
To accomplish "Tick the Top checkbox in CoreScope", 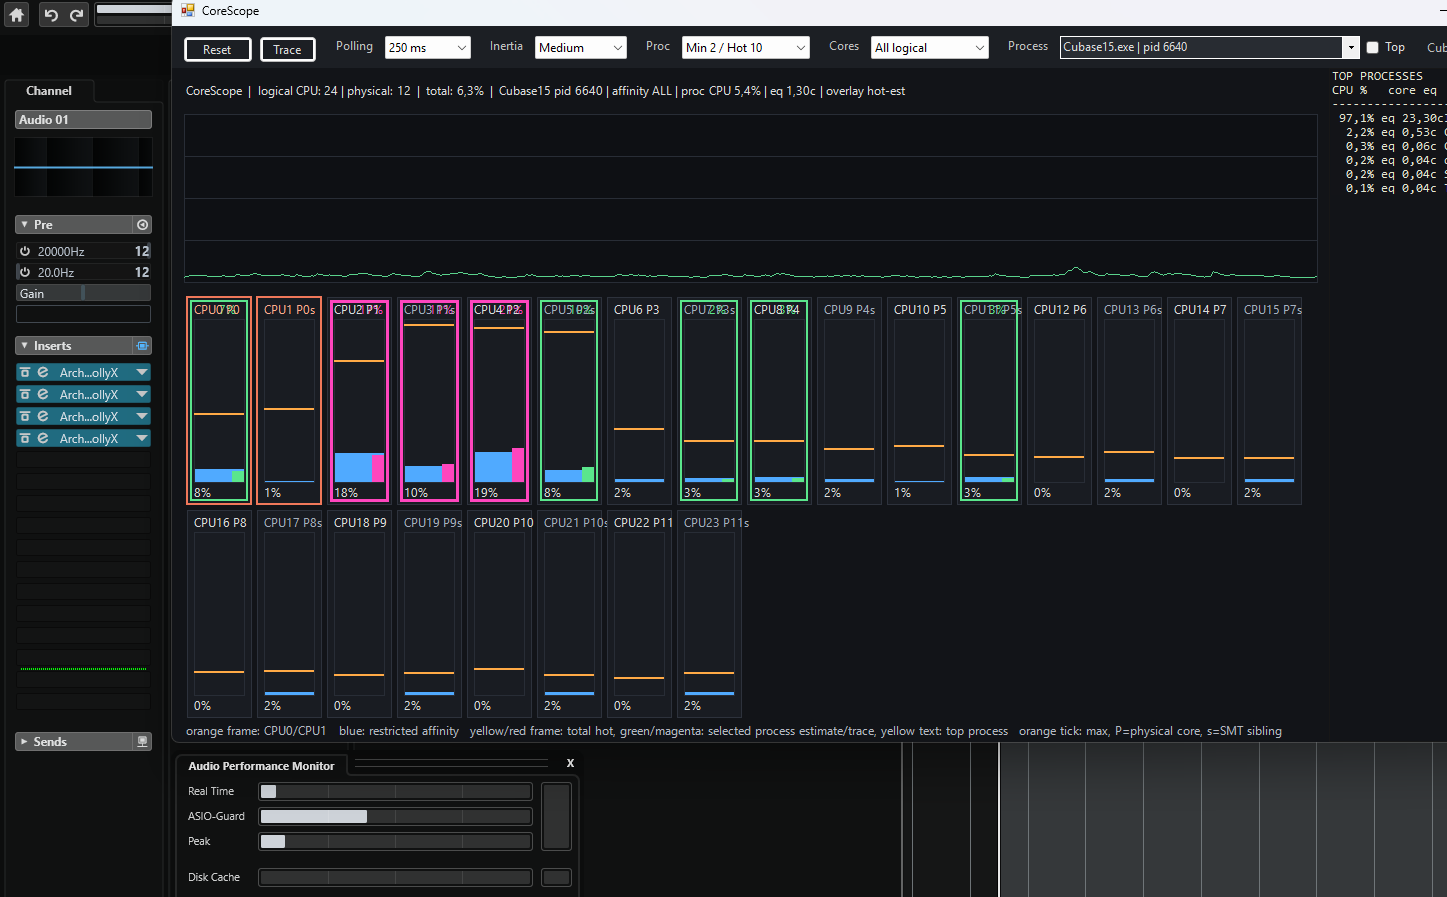I will 1372,47.
